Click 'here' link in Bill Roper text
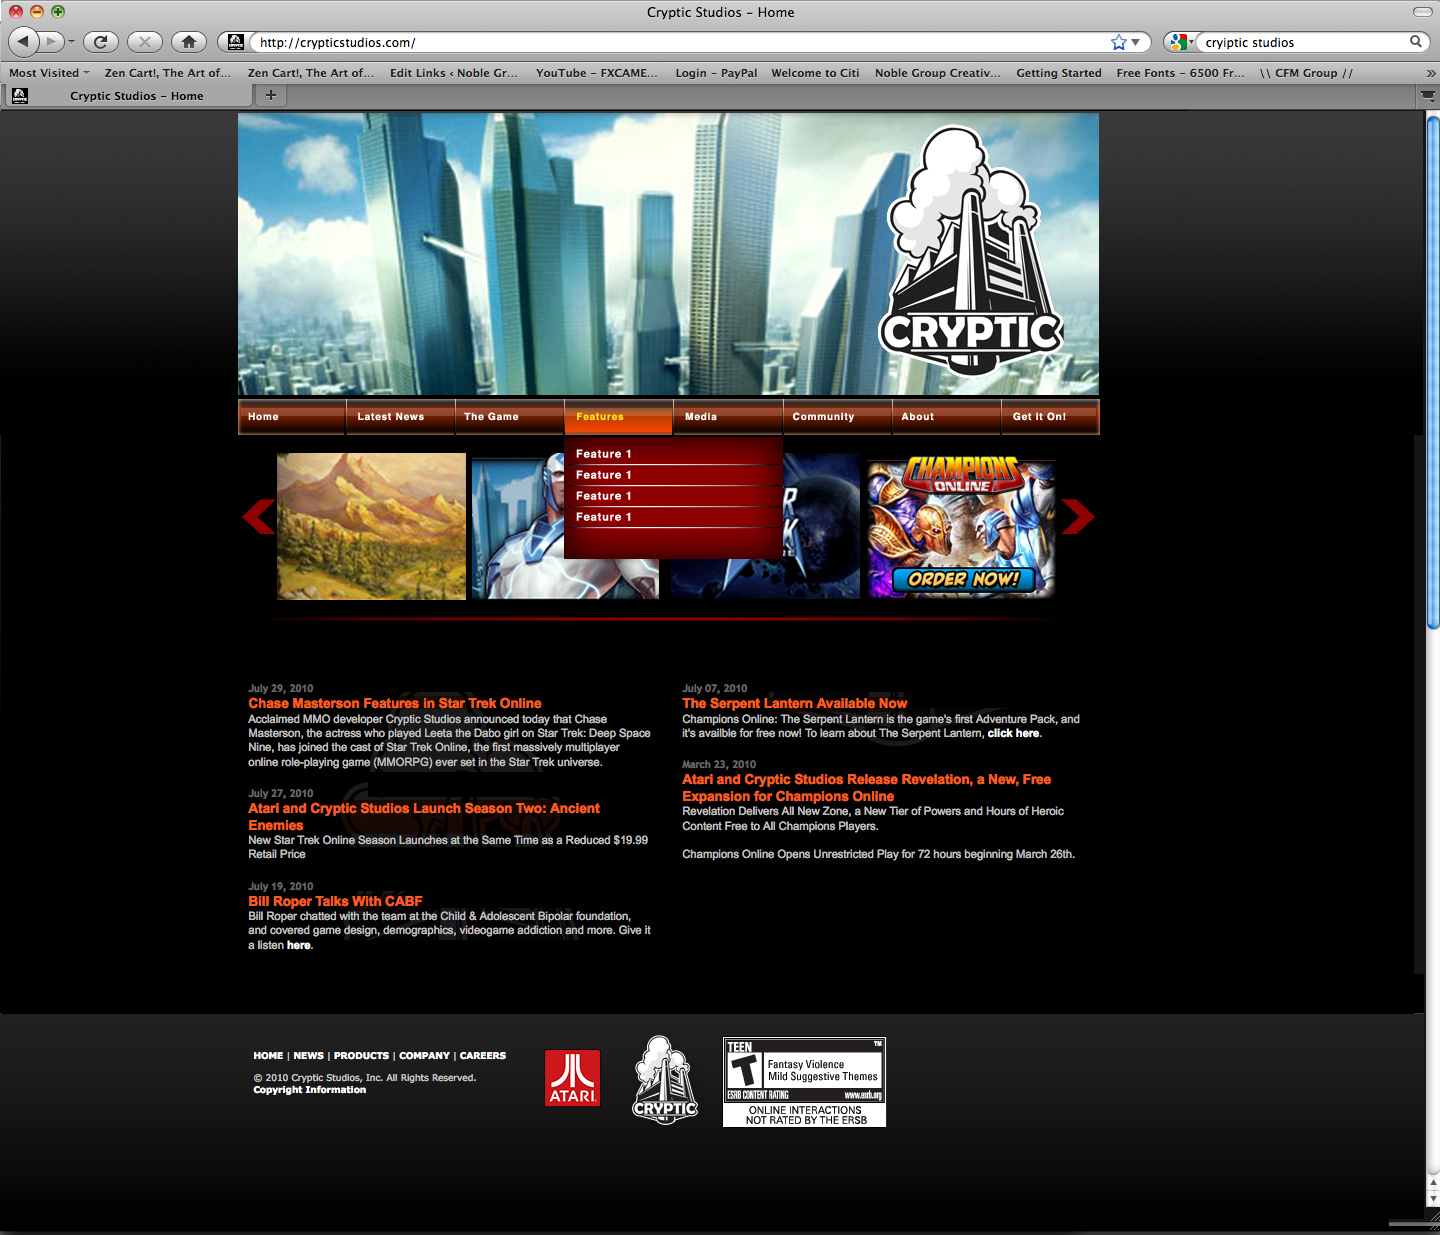The width and height of the screenshot is (1440, 1235). pyautogui.click(x=299, y=945)
